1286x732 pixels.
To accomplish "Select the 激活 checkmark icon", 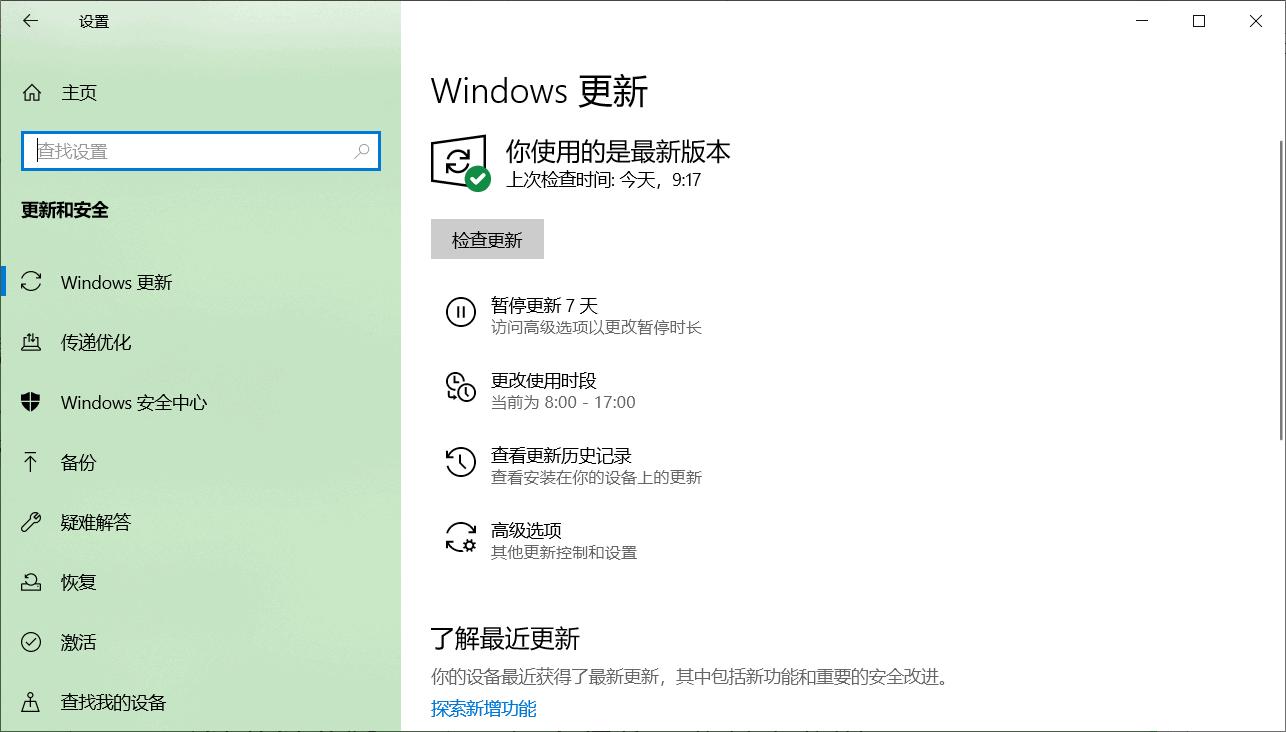I will click(31, 642).
